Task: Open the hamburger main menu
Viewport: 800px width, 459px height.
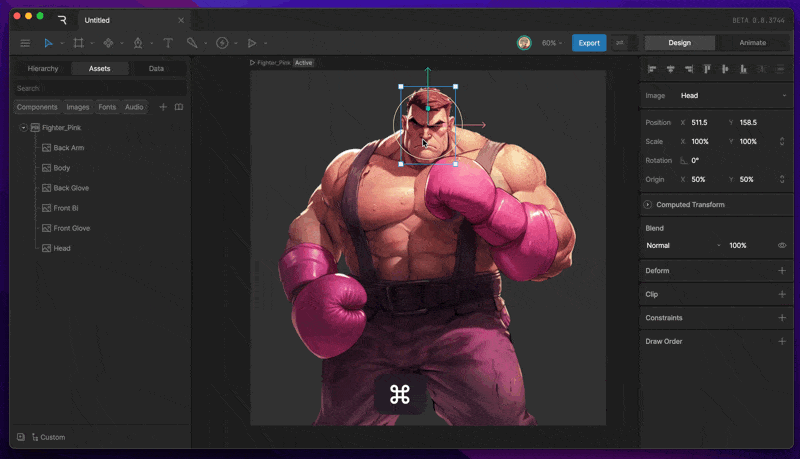Action: pyautogui.click(x=25, y=43)
